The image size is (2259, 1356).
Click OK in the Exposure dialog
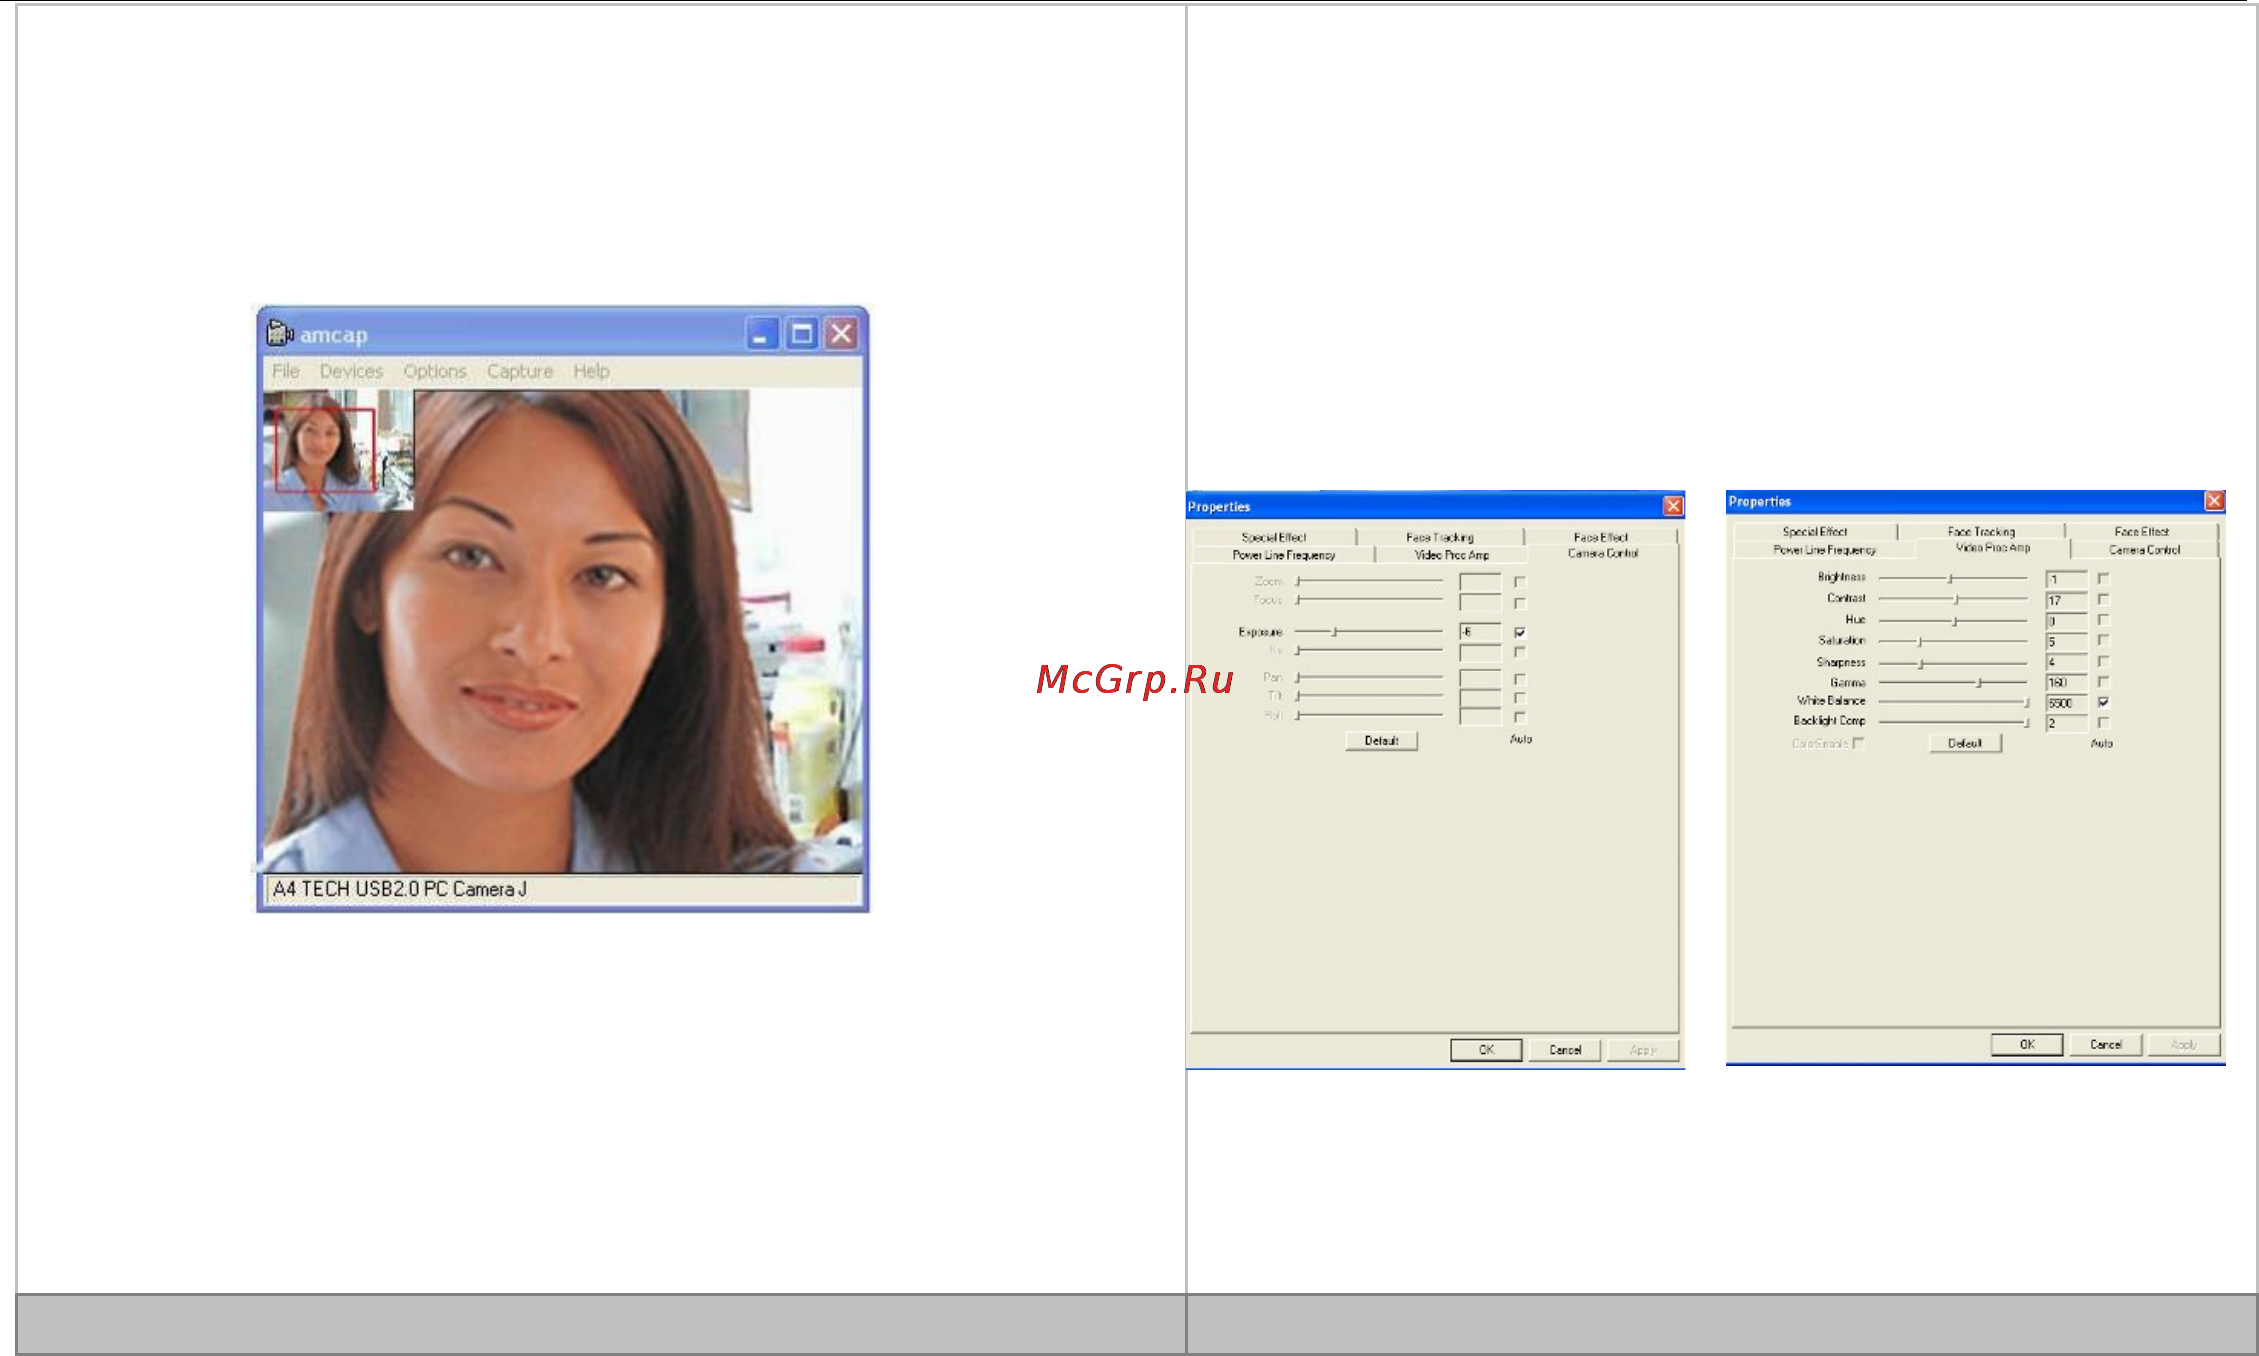pyautogui.click(x=1486, y=1050)
